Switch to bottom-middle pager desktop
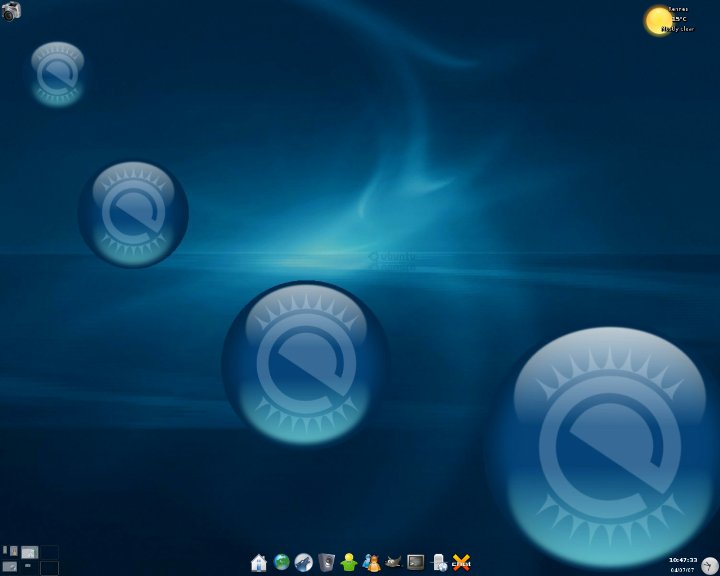The height and width of the screenshot is (576, 720). (x=30, y=567)
